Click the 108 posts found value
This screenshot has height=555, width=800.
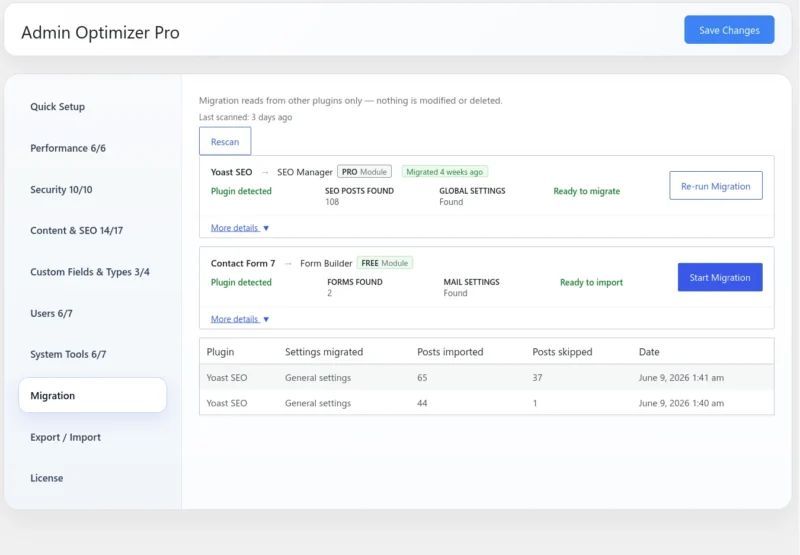point(332,201)
